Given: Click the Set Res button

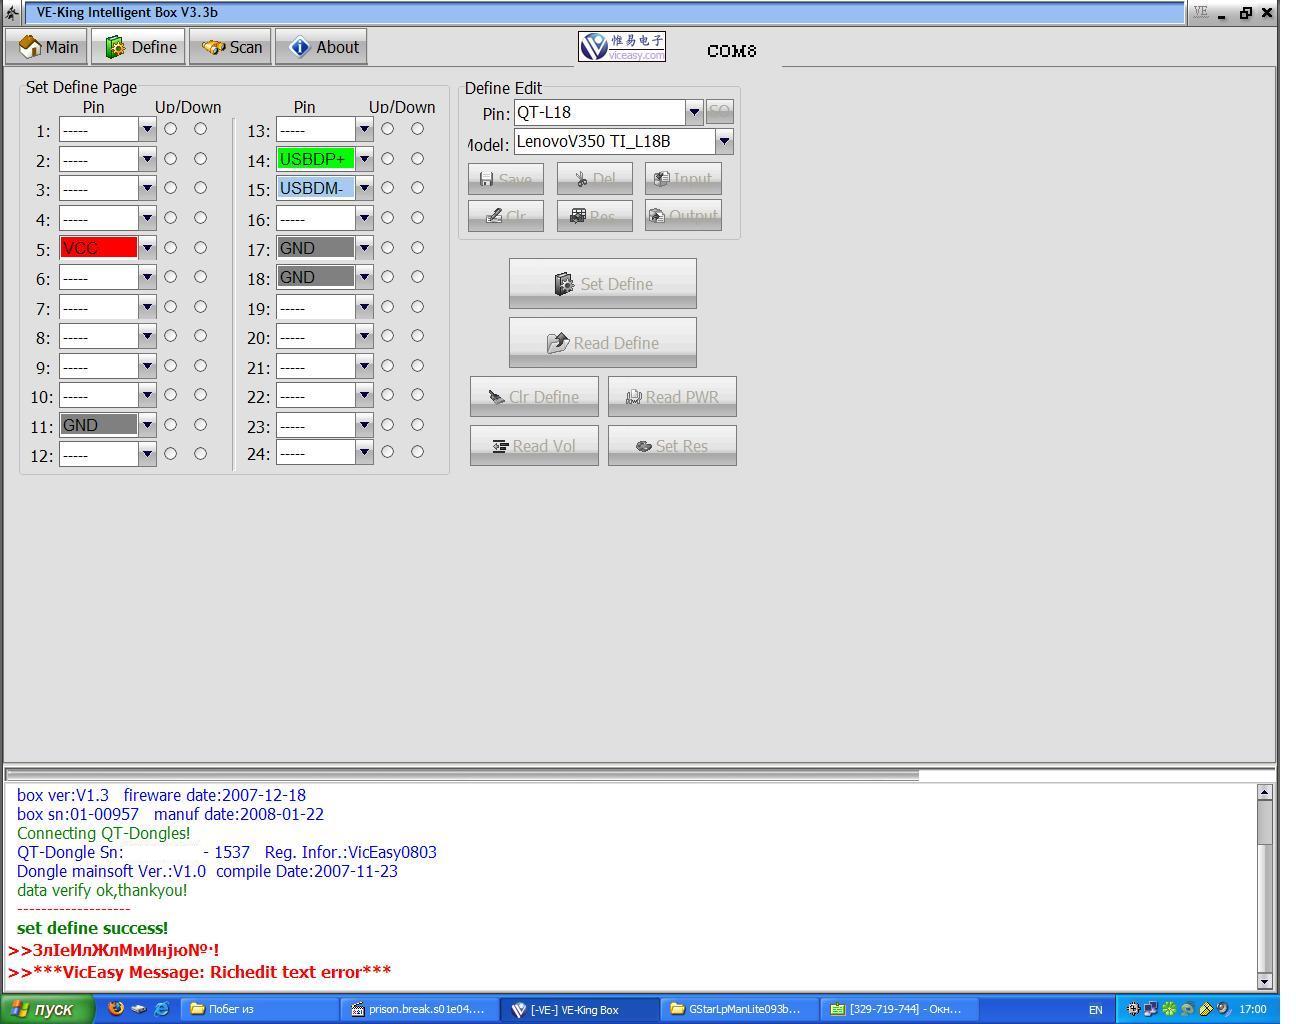Looking at the screenshot, I should (672, 446).
